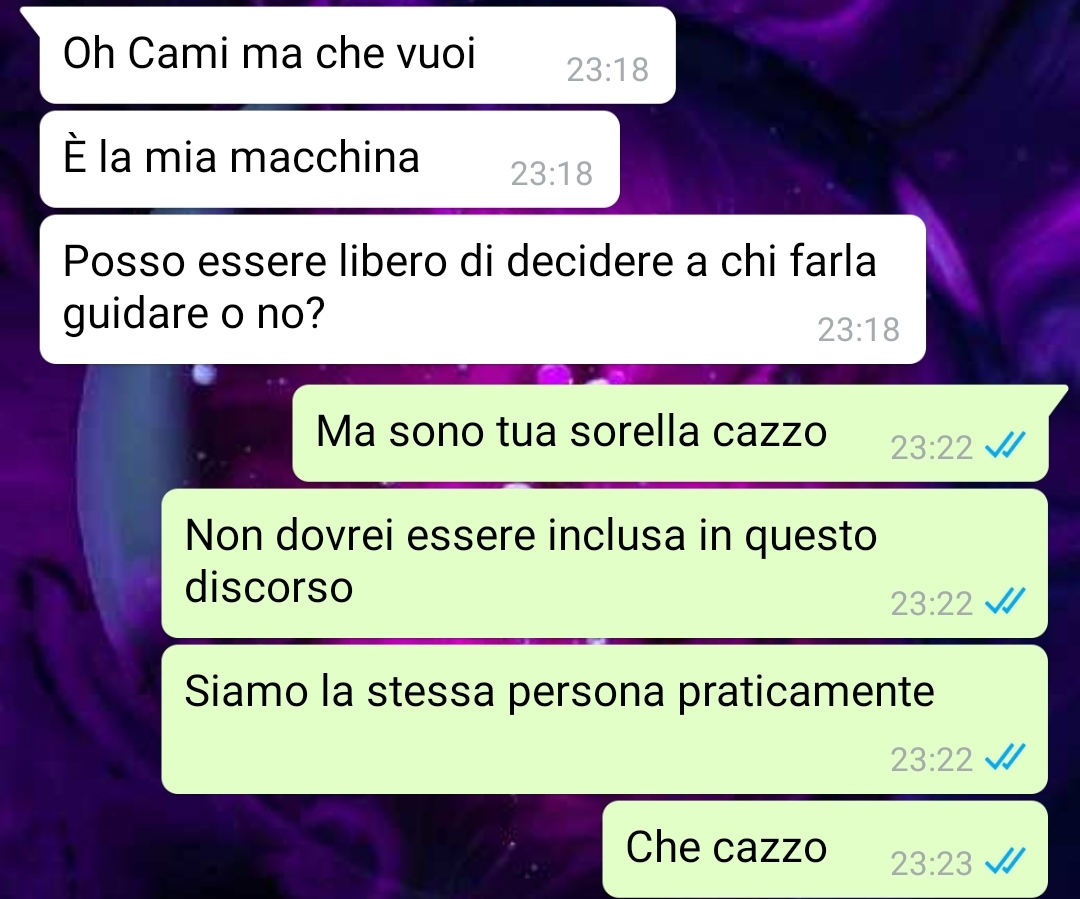The height and width of the screenshot is (899, 1080).
Task: Tap the 23:18 timestamp on 'Oh Cami ma che vuoi'
Action: (608, 70)
